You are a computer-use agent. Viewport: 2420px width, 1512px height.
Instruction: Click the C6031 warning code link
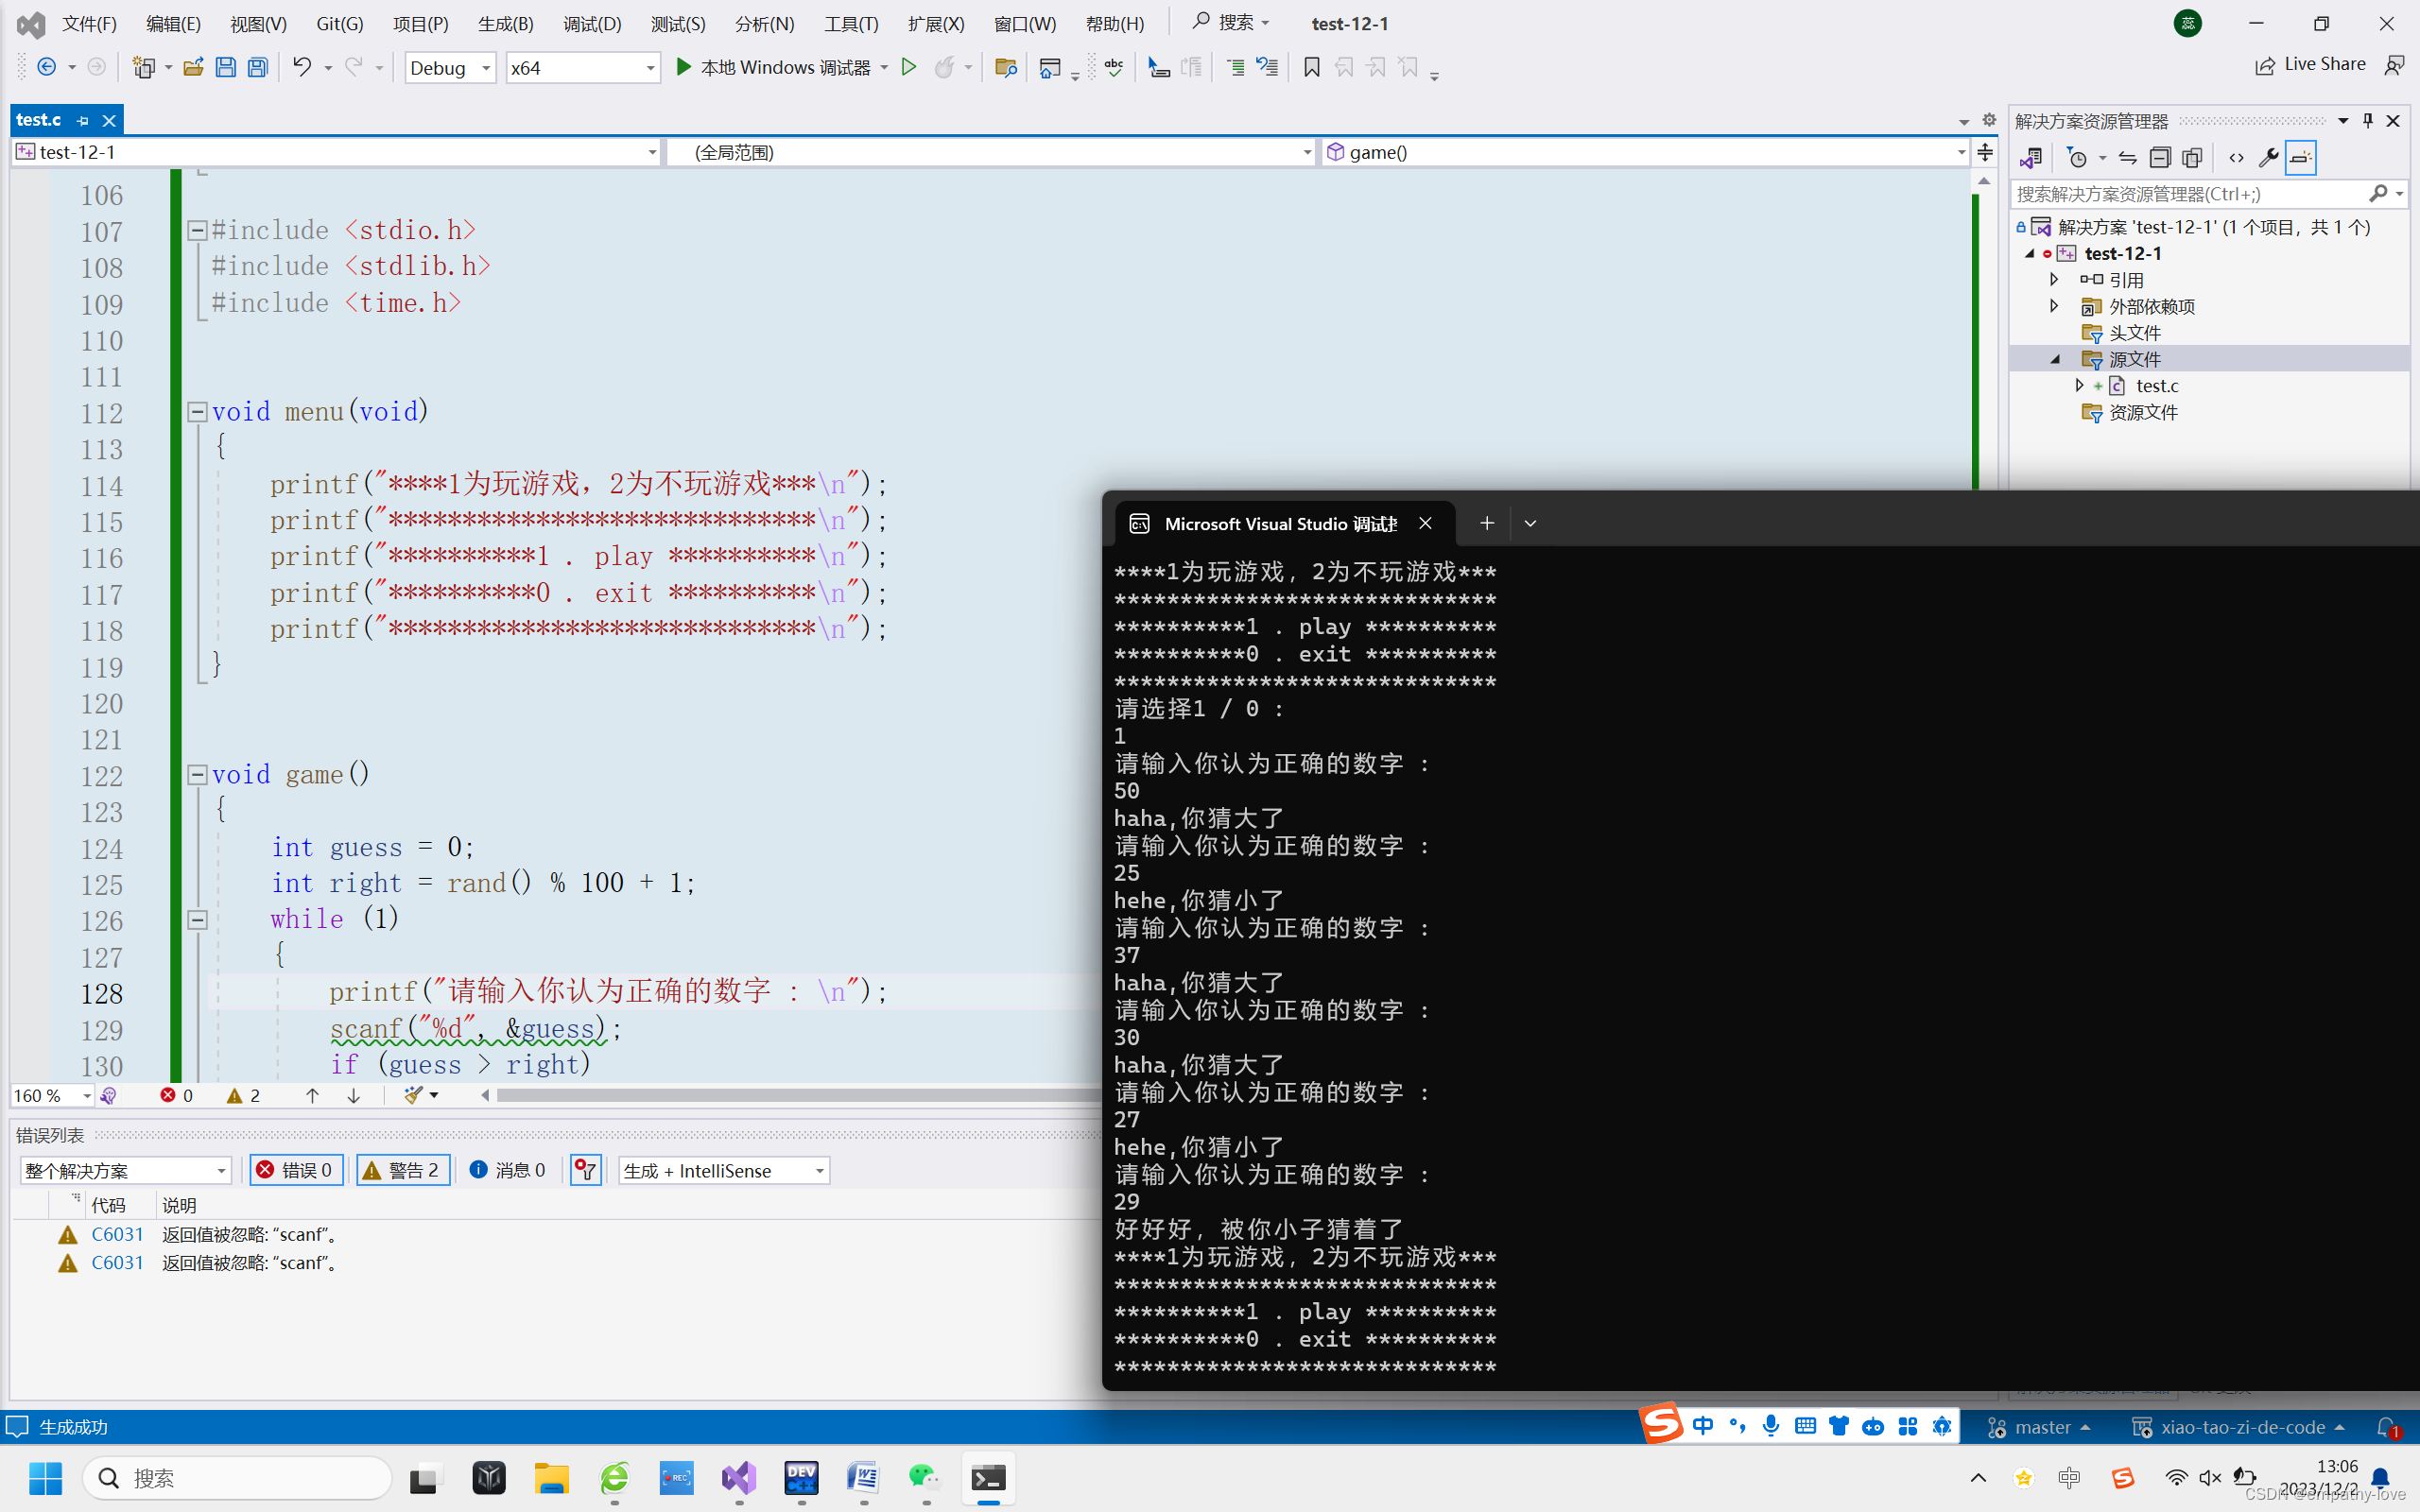click(117, 1234)
